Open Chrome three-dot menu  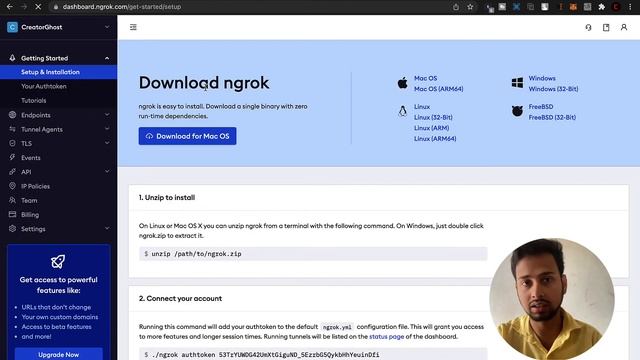pyautogui.click(x=630, y=7)
